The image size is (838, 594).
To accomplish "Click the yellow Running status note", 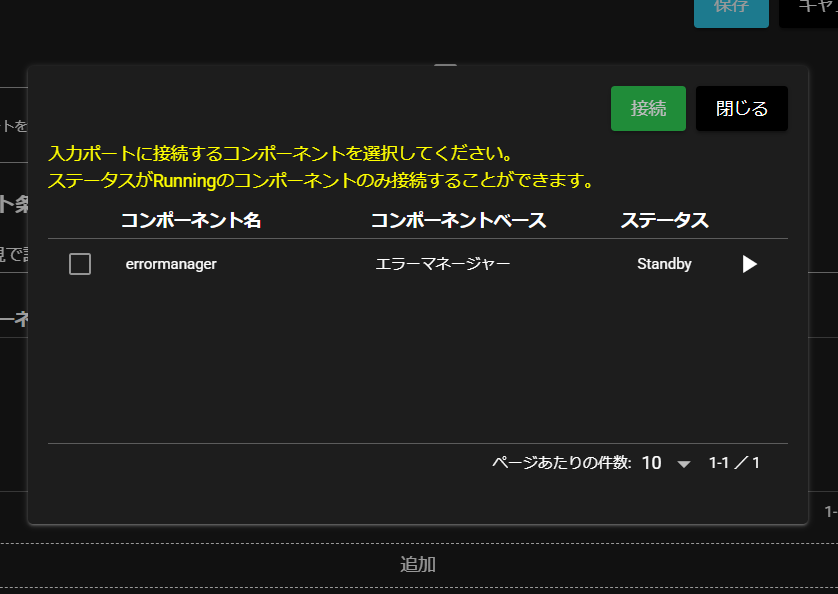I will point(321,181).
